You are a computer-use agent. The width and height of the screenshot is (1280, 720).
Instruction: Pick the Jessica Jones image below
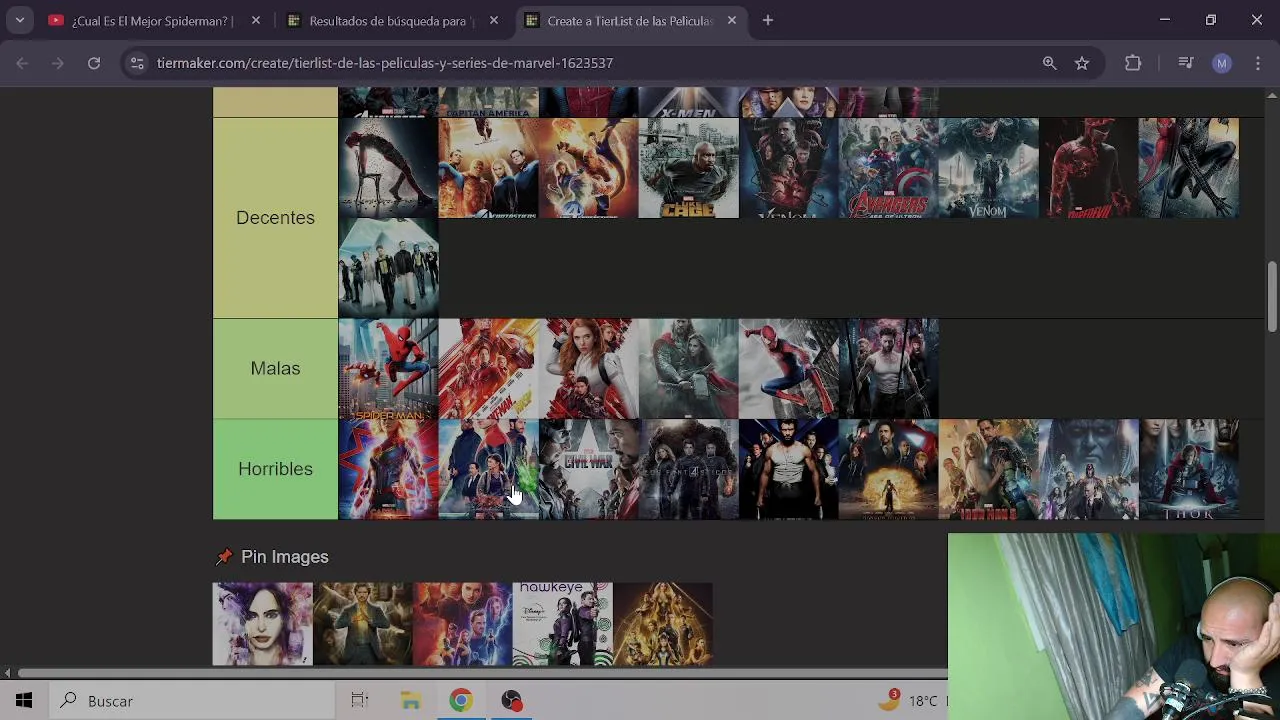pos(263,624)
